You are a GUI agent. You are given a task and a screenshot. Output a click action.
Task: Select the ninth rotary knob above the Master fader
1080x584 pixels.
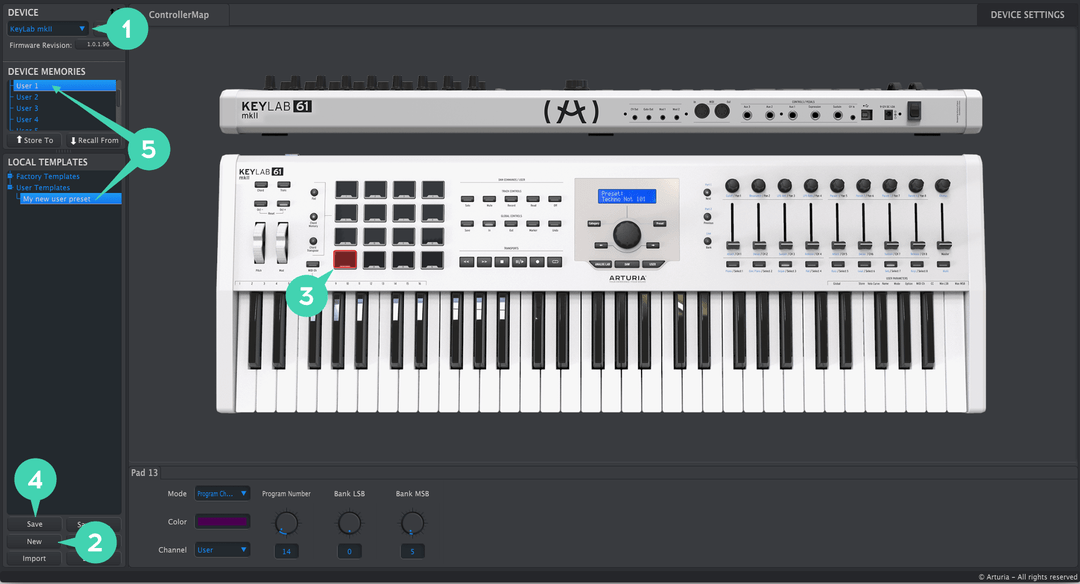tap(942, 185)
